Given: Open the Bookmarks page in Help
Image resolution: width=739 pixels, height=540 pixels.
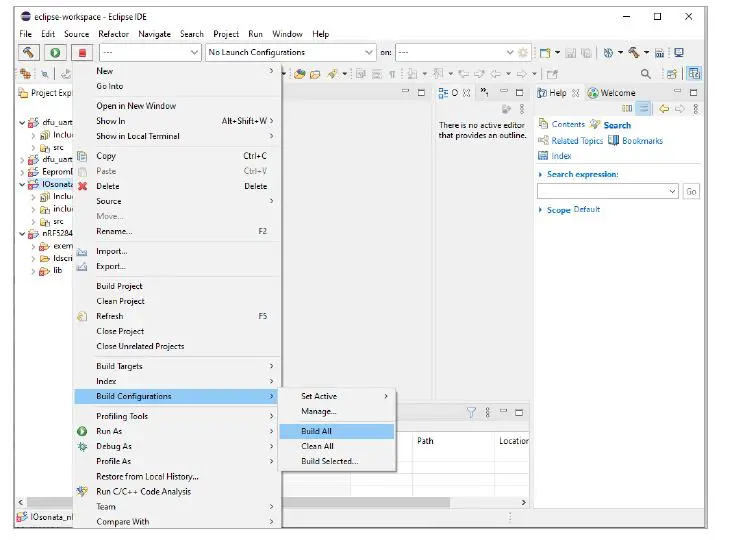Looking at the screenshot, I should (642, 141).
